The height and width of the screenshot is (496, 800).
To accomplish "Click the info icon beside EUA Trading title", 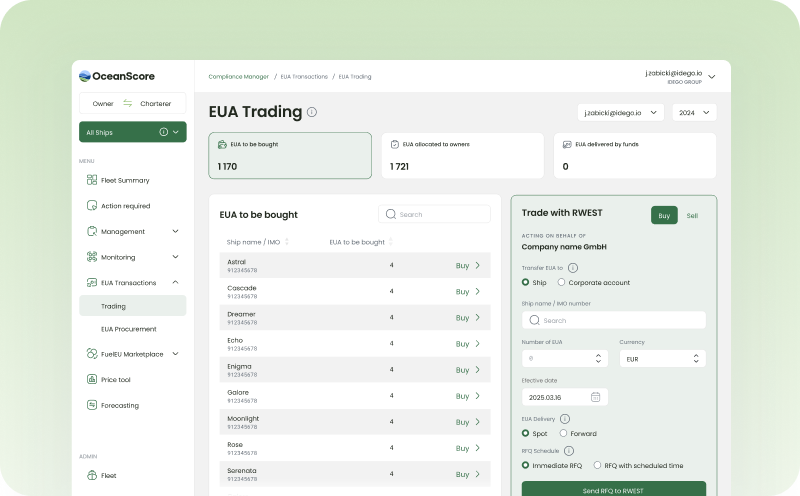I will pyautogui.click(x=312, y=112).
